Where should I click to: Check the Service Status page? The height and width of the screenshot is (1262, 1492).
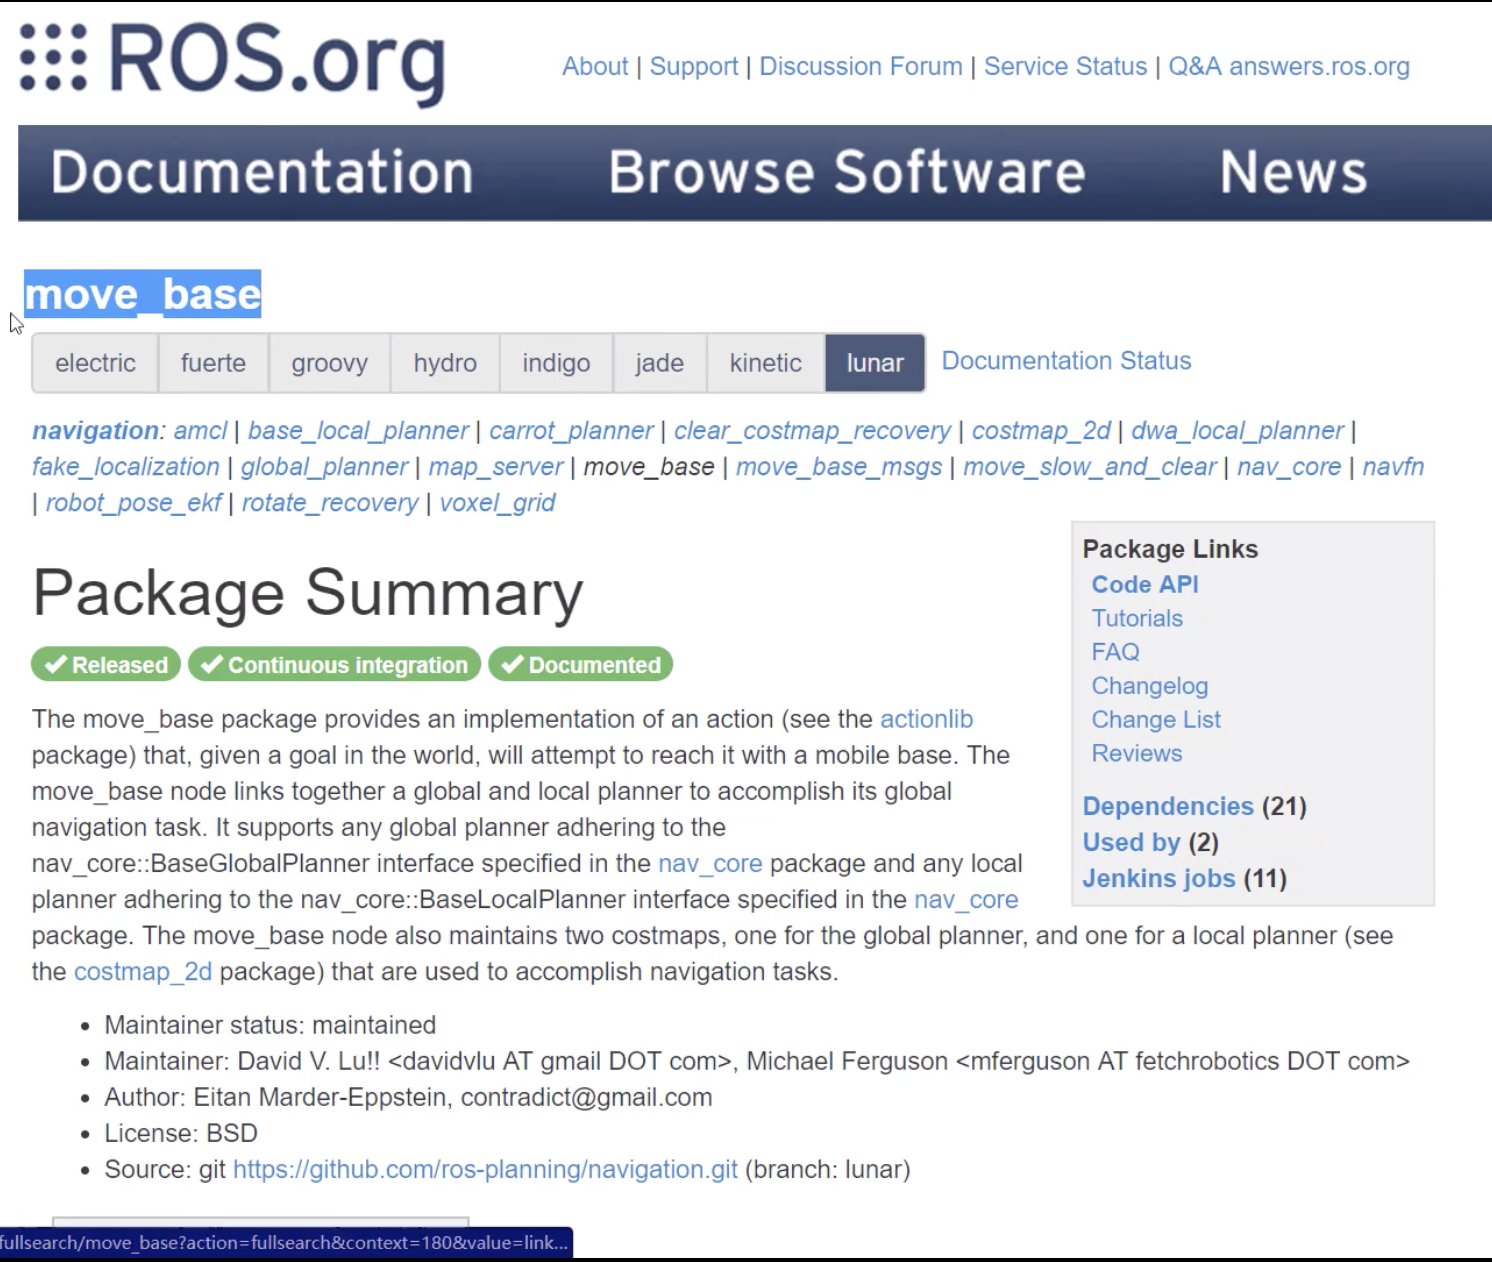coord(1065,66)
